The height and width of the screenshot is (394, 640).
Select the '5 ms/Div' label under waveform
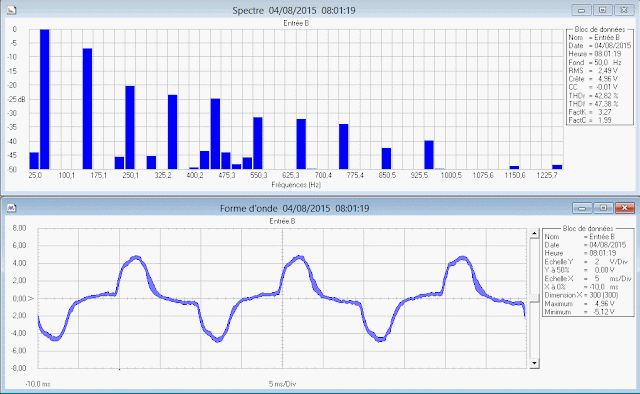(x=282, y=384)
